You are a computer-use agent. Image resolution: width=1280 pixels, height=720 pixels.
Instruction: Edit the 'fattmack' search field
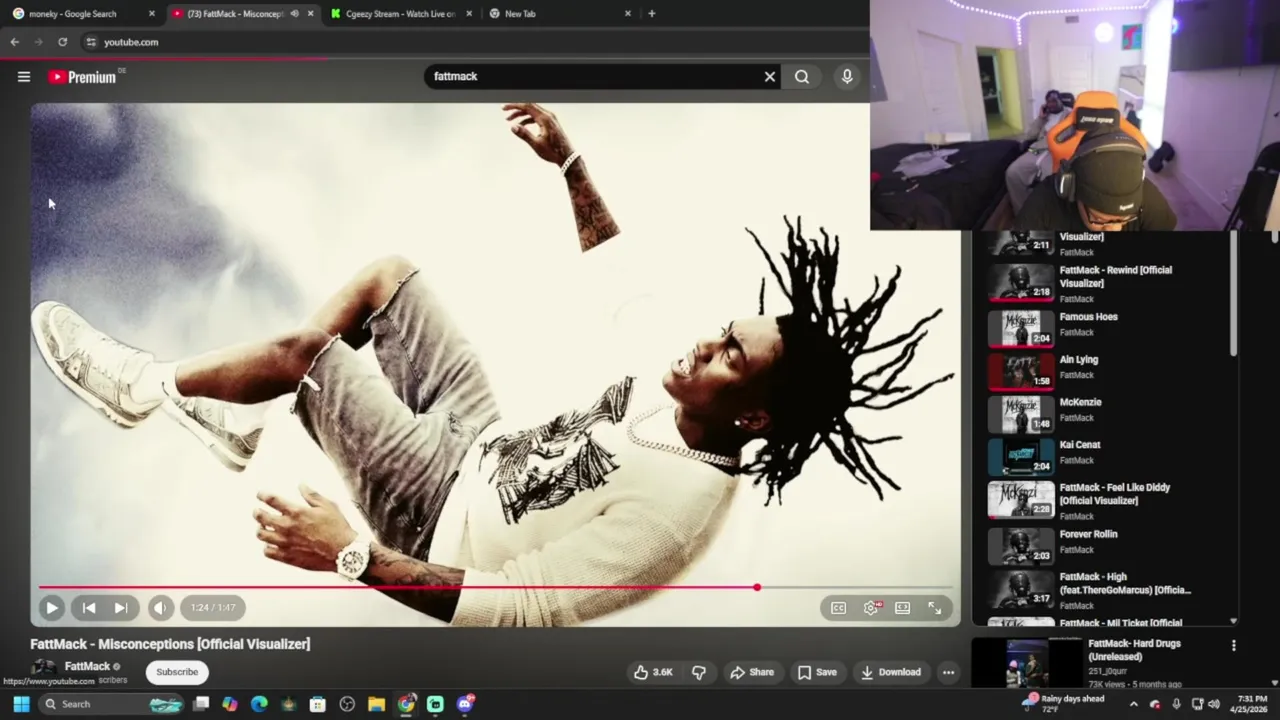point(594,76)
